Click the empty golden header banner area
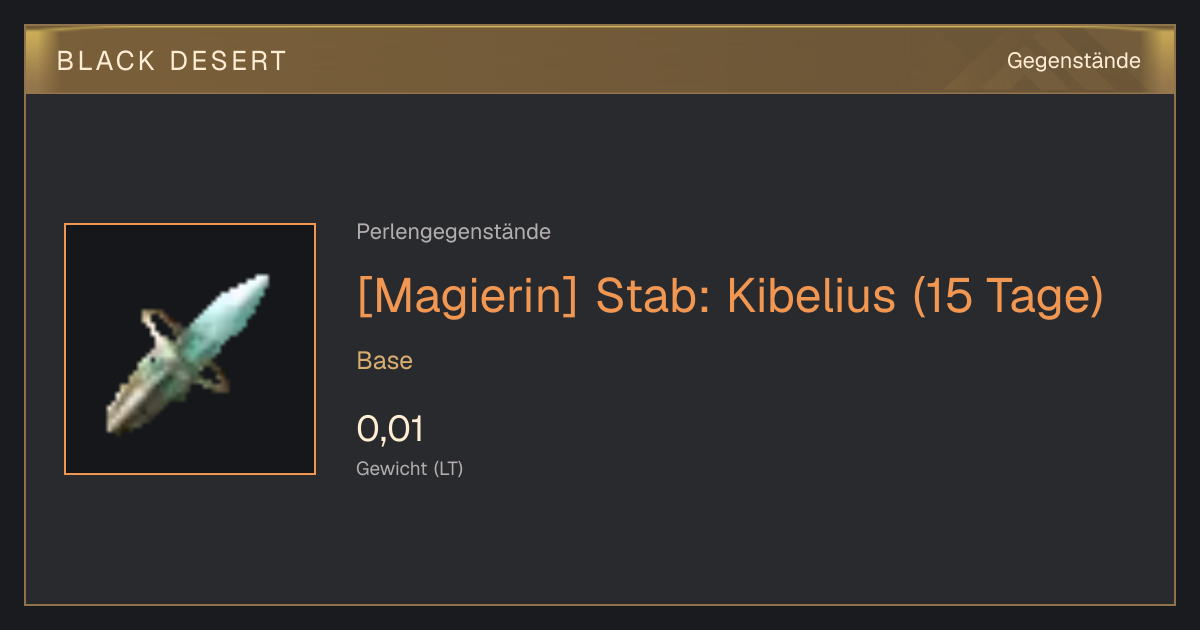 point(640,60)
